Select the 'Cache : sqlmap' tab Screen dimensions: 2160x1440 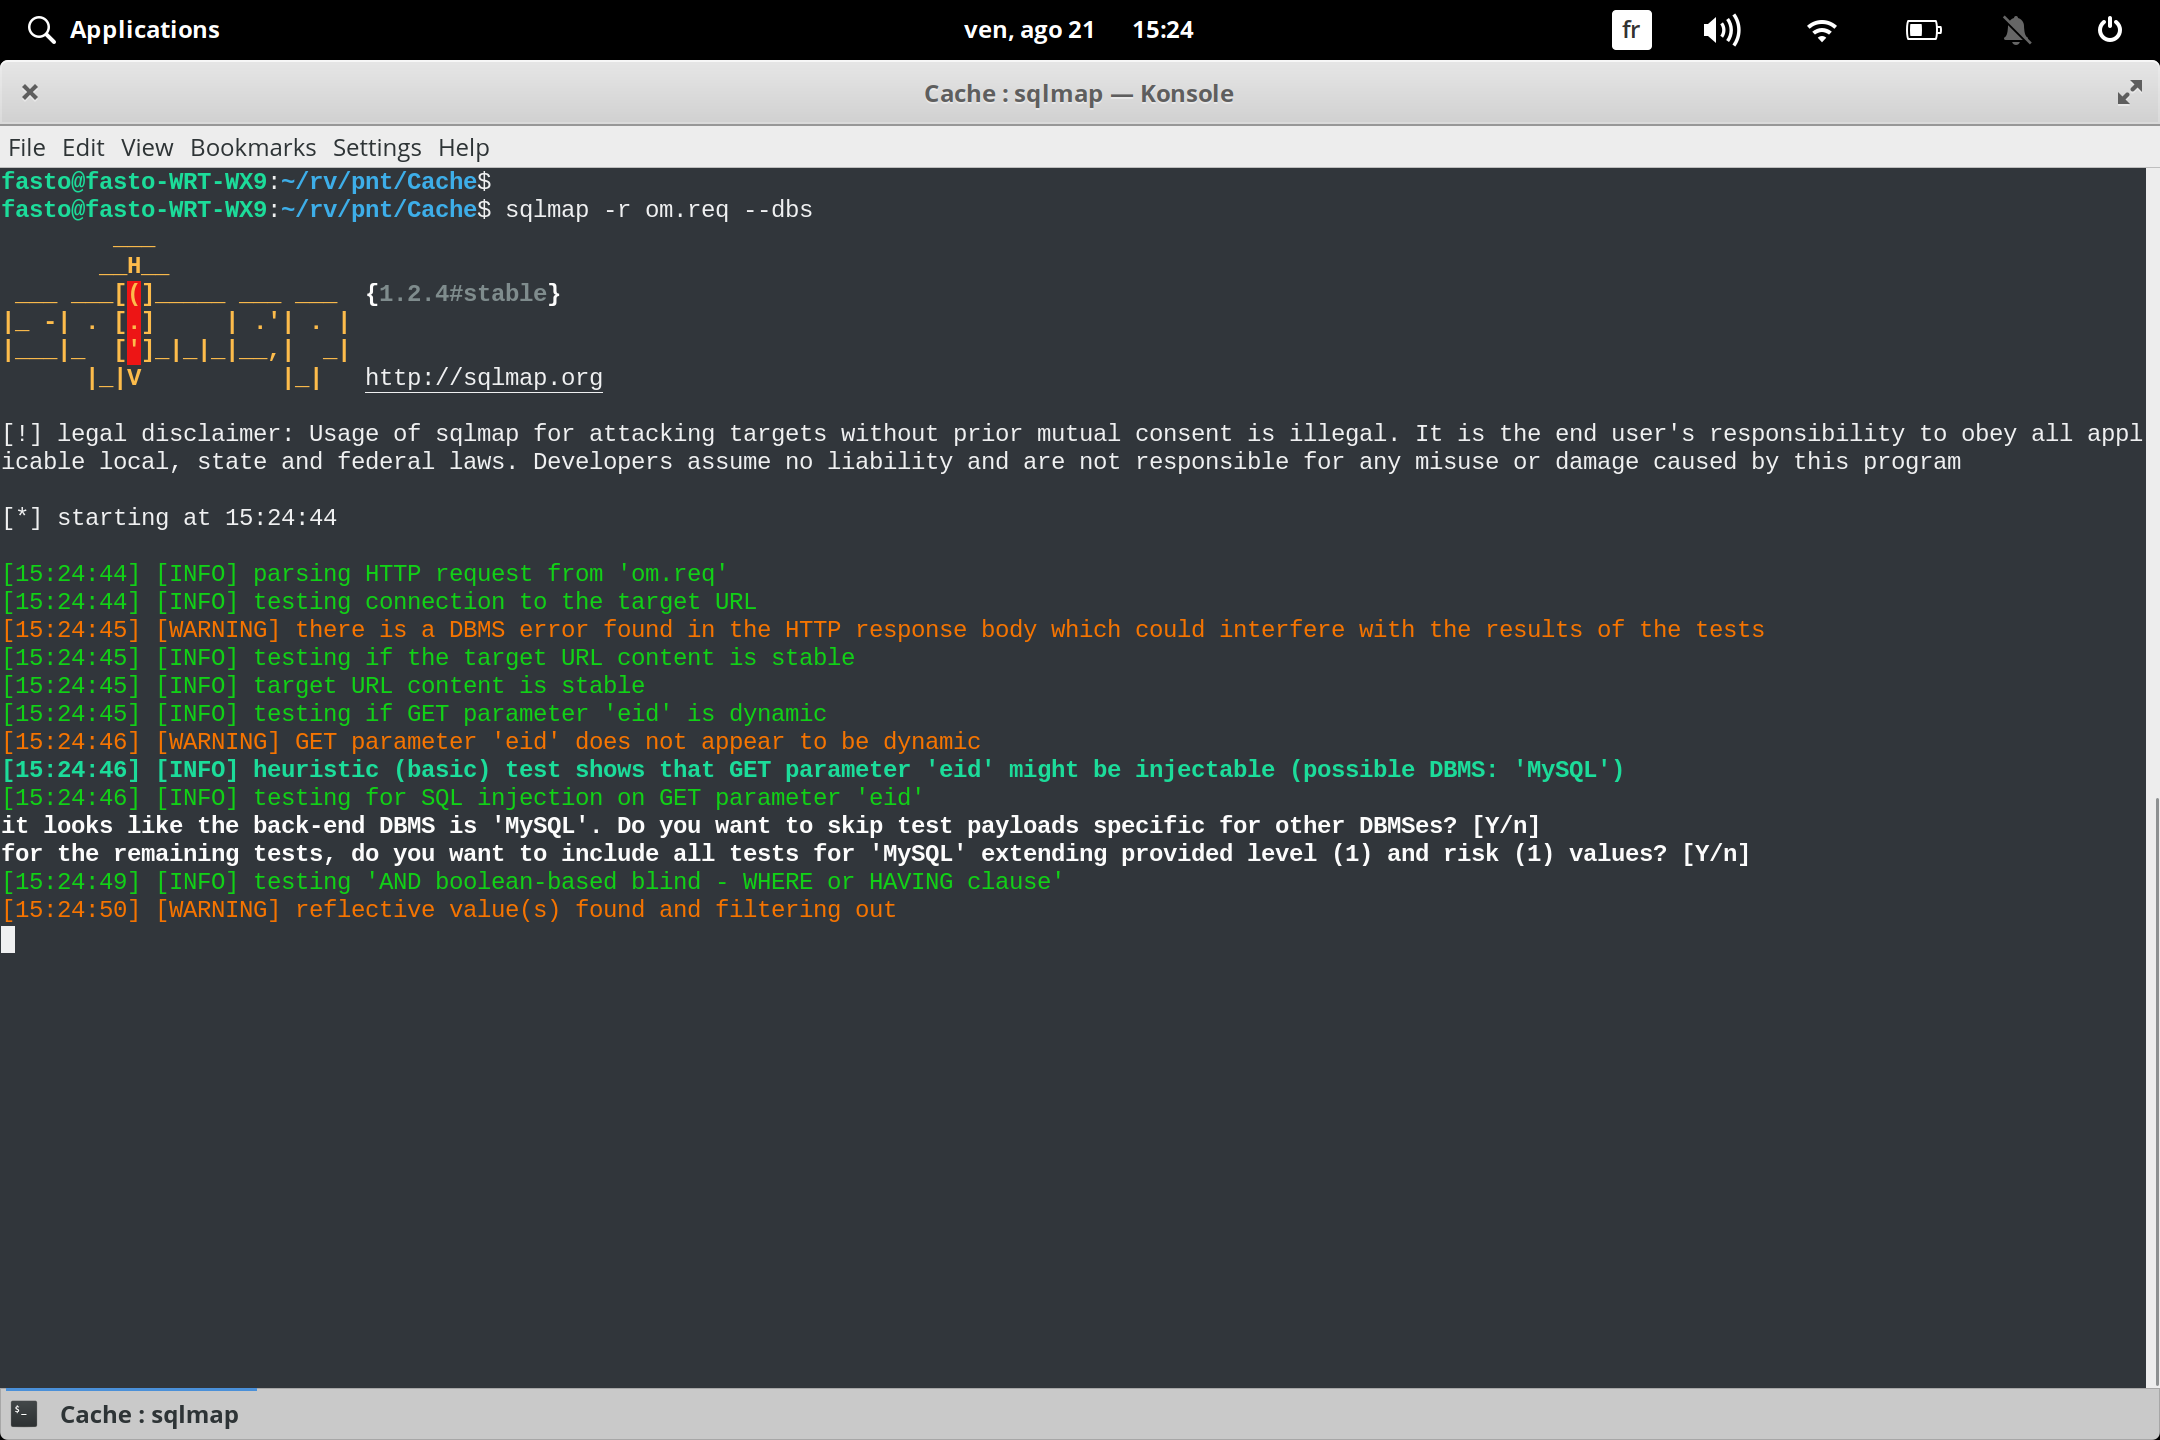click(148, 1413)
